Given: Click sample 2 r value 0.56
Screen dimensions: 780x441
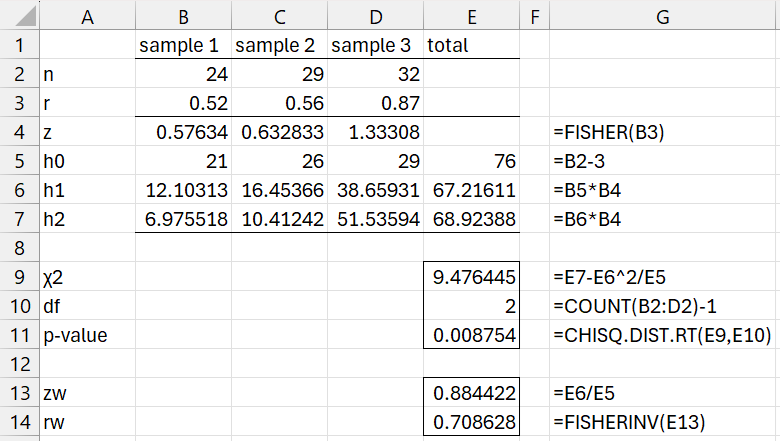Looking at the screenshot, I should point(279,103).
